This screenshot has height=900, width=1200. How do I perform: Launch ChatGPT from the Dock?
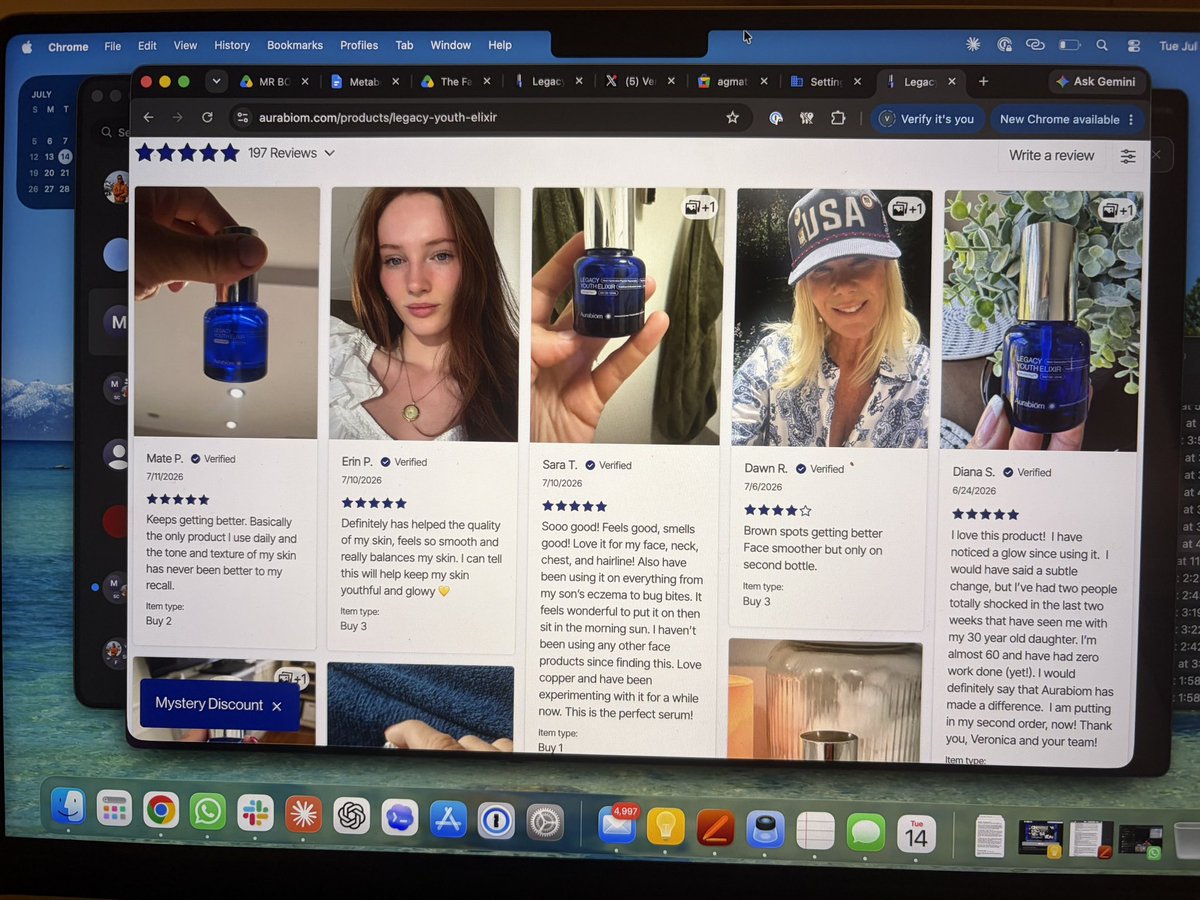click(x=352, y=816)
